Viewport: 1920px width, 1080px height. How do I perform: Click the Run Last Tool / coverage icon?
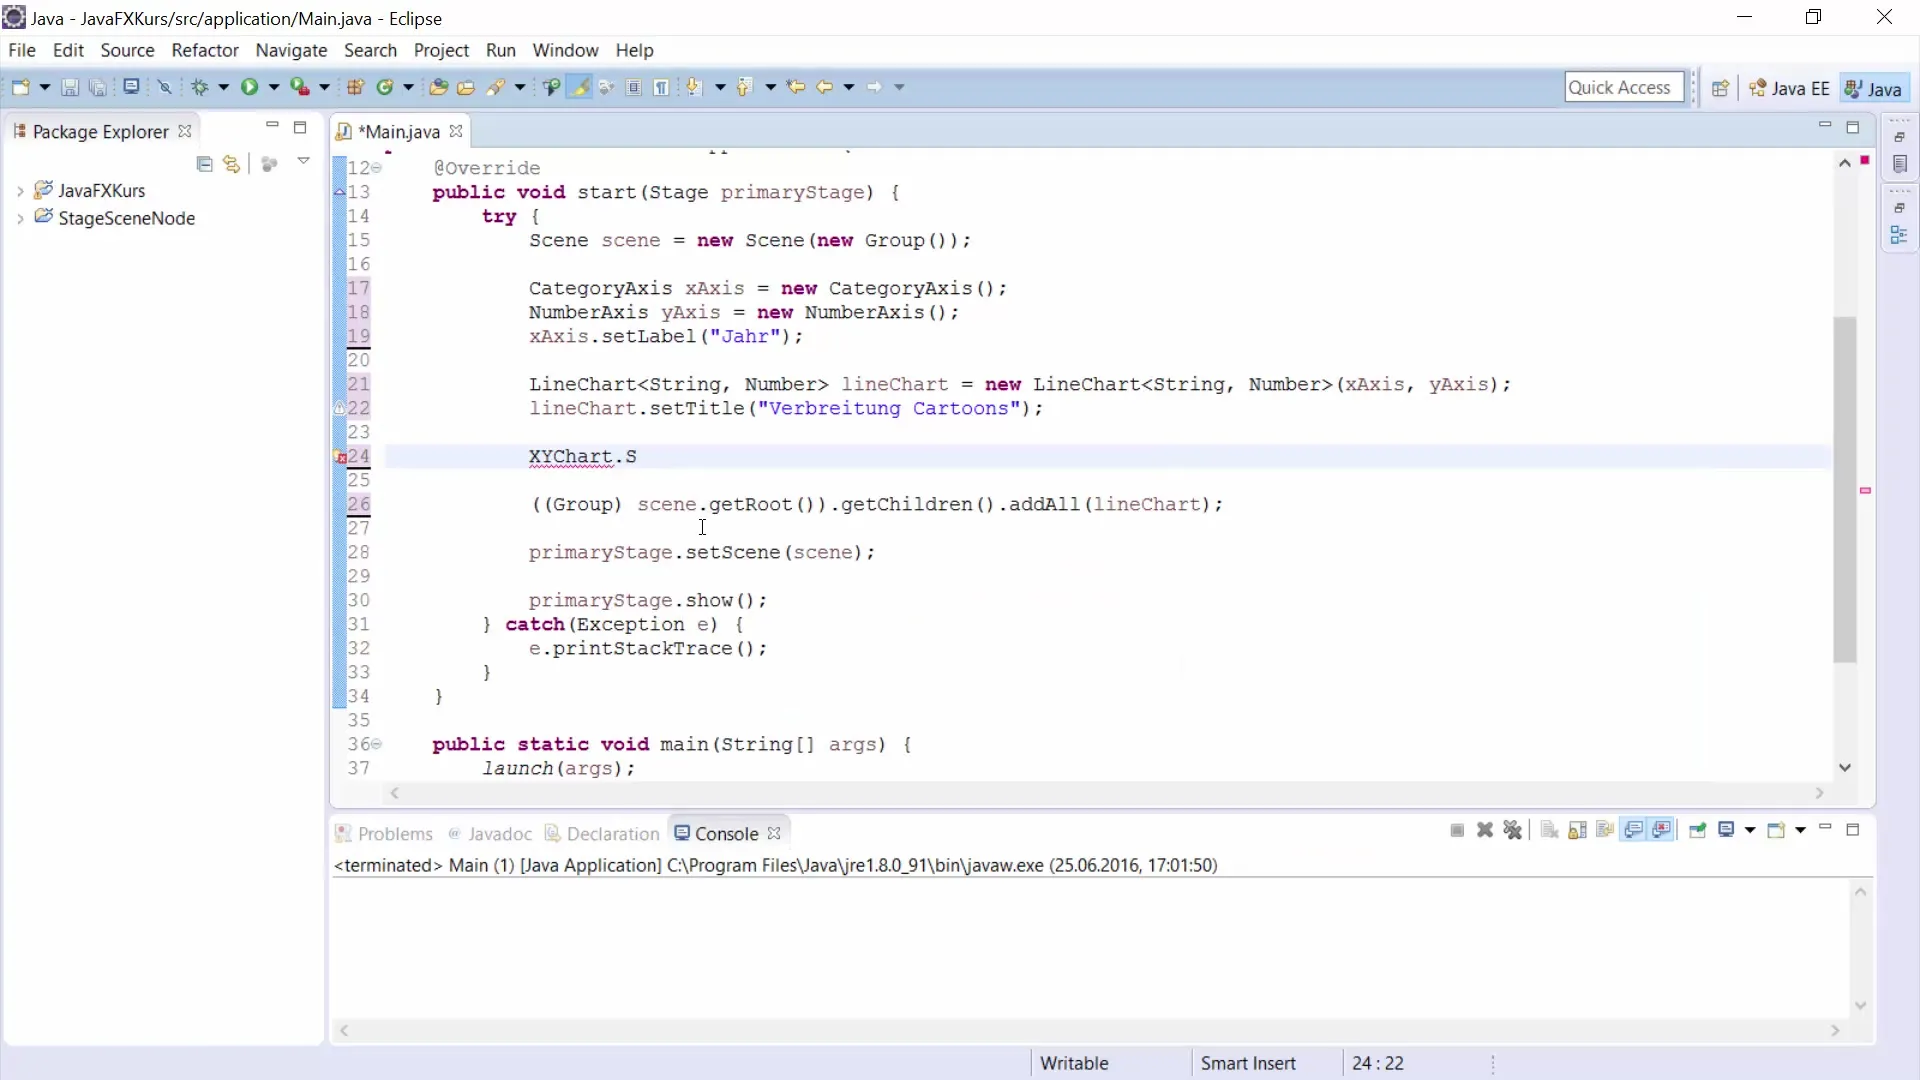coord(300,87)
